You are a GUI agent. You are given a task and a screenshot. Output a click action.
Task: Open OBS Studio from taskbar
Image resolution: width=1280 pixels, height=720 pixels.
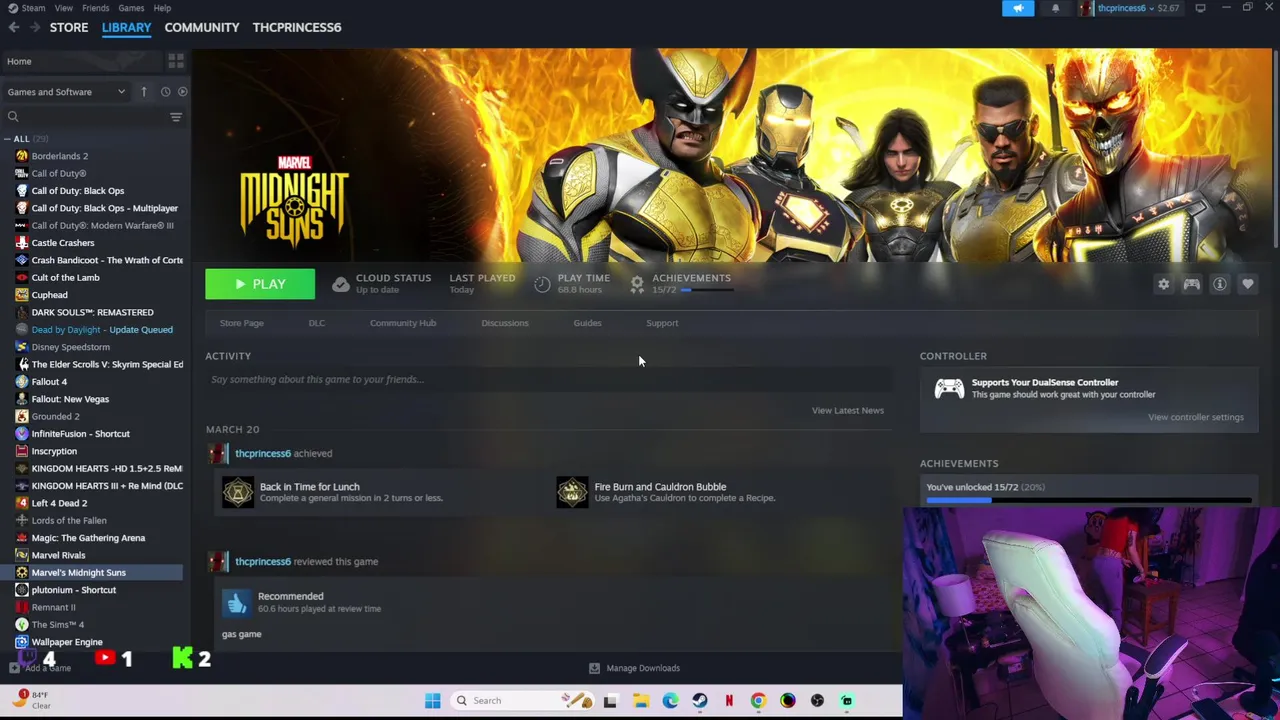point(817,701)
